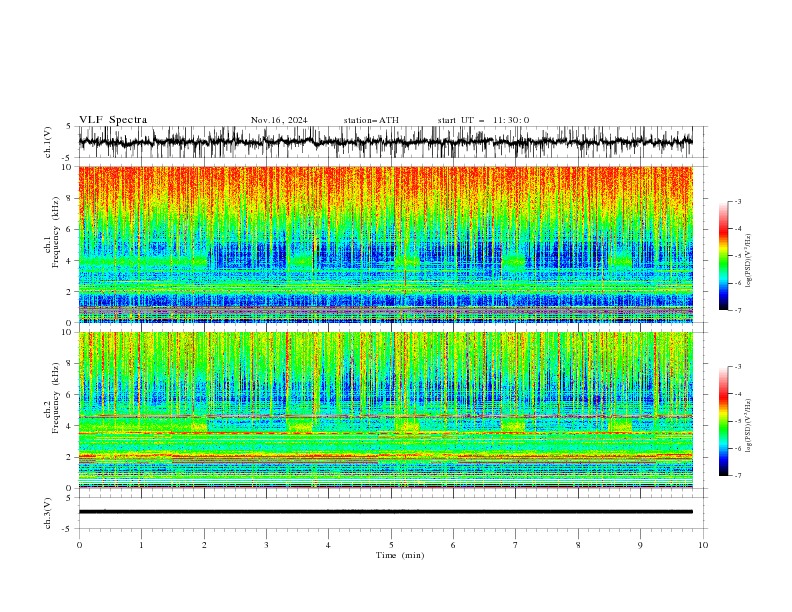The width and height of the screenshot is (792, 612).
Task: Click the ch.2 log(PSD) color bar title
Action: 749,425
